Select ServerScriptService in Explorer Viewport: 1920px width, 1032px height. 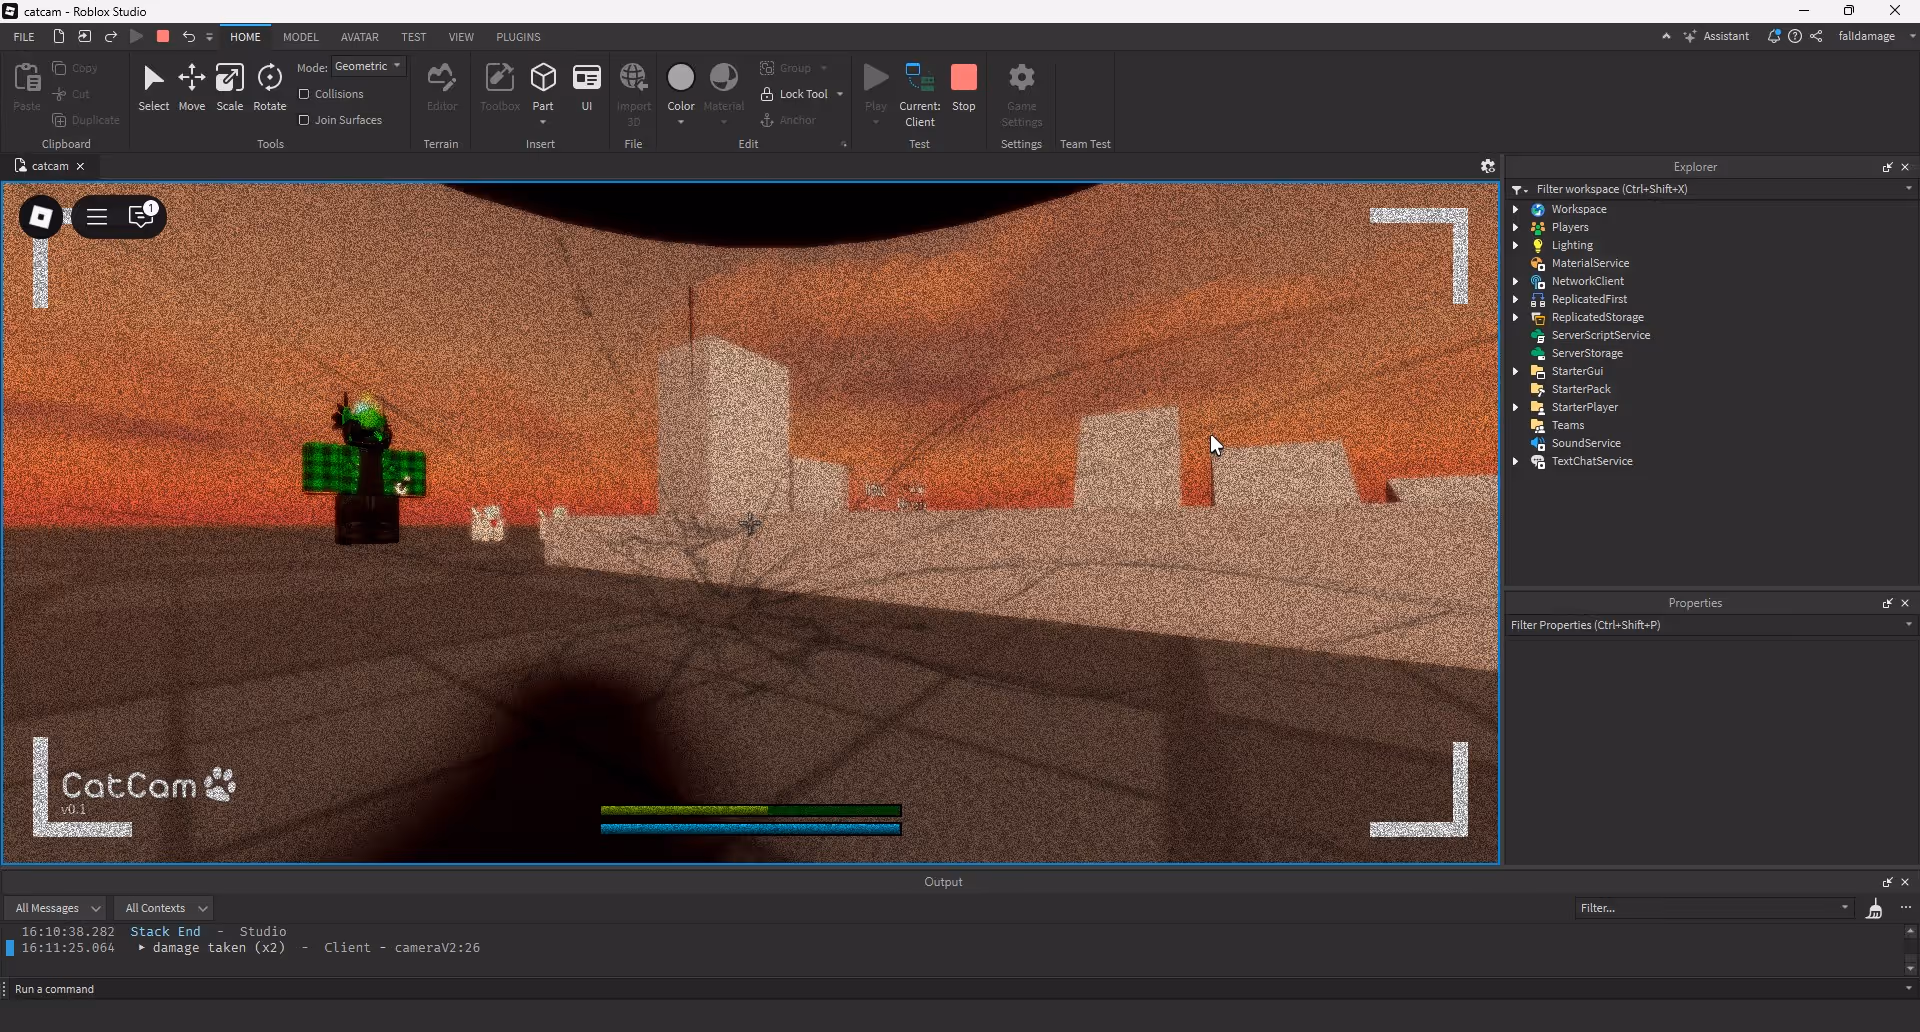coord(1600,335)
